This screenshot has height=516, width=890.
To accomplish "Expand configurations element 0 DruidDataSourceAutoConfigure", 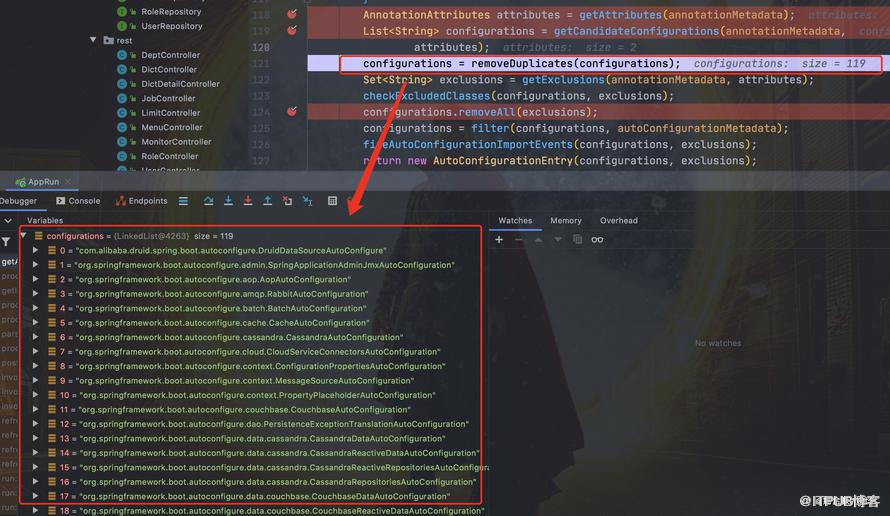I will [x=35, y=250].
